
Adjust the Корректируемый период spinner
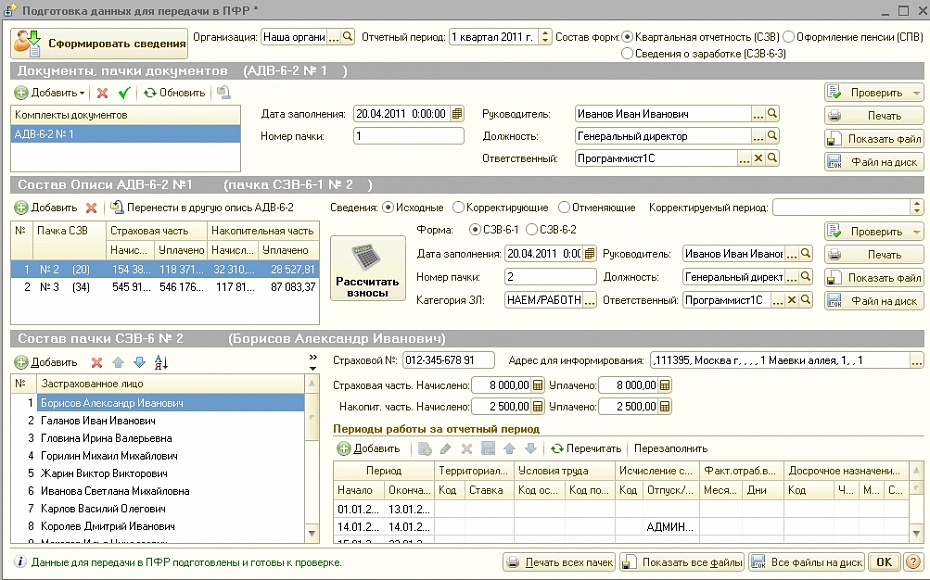pyautogui.click(x=917, y=208)
